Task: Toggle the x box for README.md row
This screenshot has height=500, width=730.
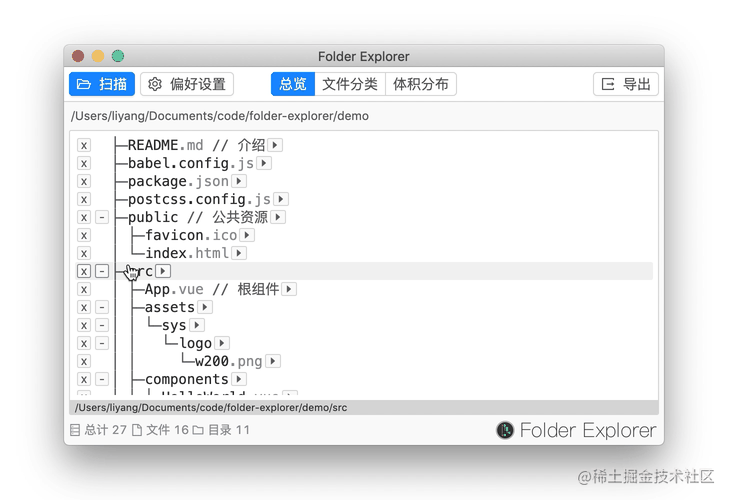Action: pos(84,145)
